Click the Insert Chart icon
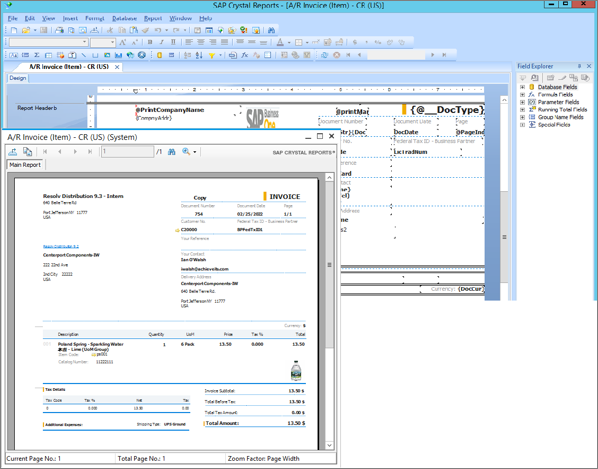This screenshot has height=469, width=598. [x=118, y=55]
